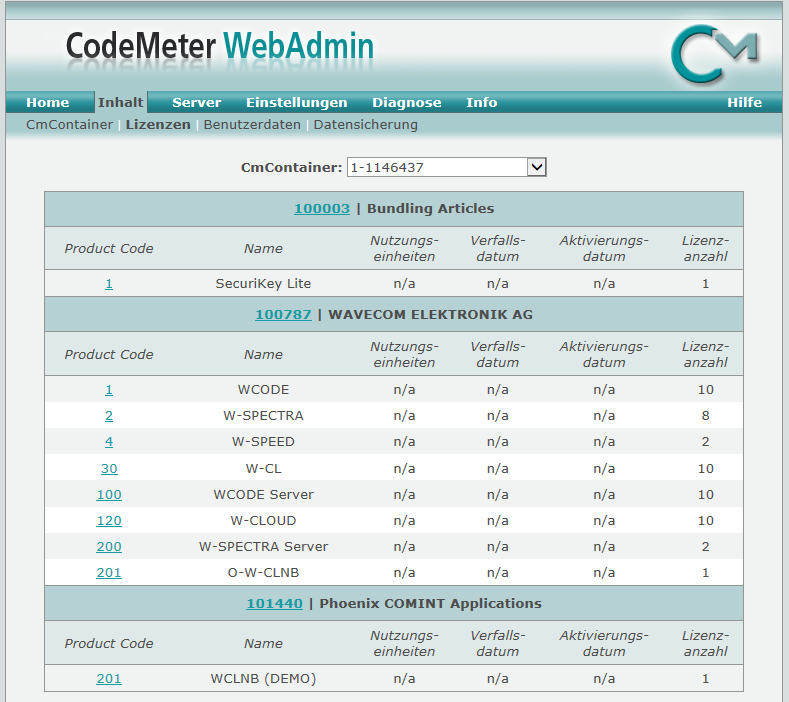Open the CmContainer dropdown arrow
The height and width of the screenshot is (702, 789).
(x=536, y=167)
